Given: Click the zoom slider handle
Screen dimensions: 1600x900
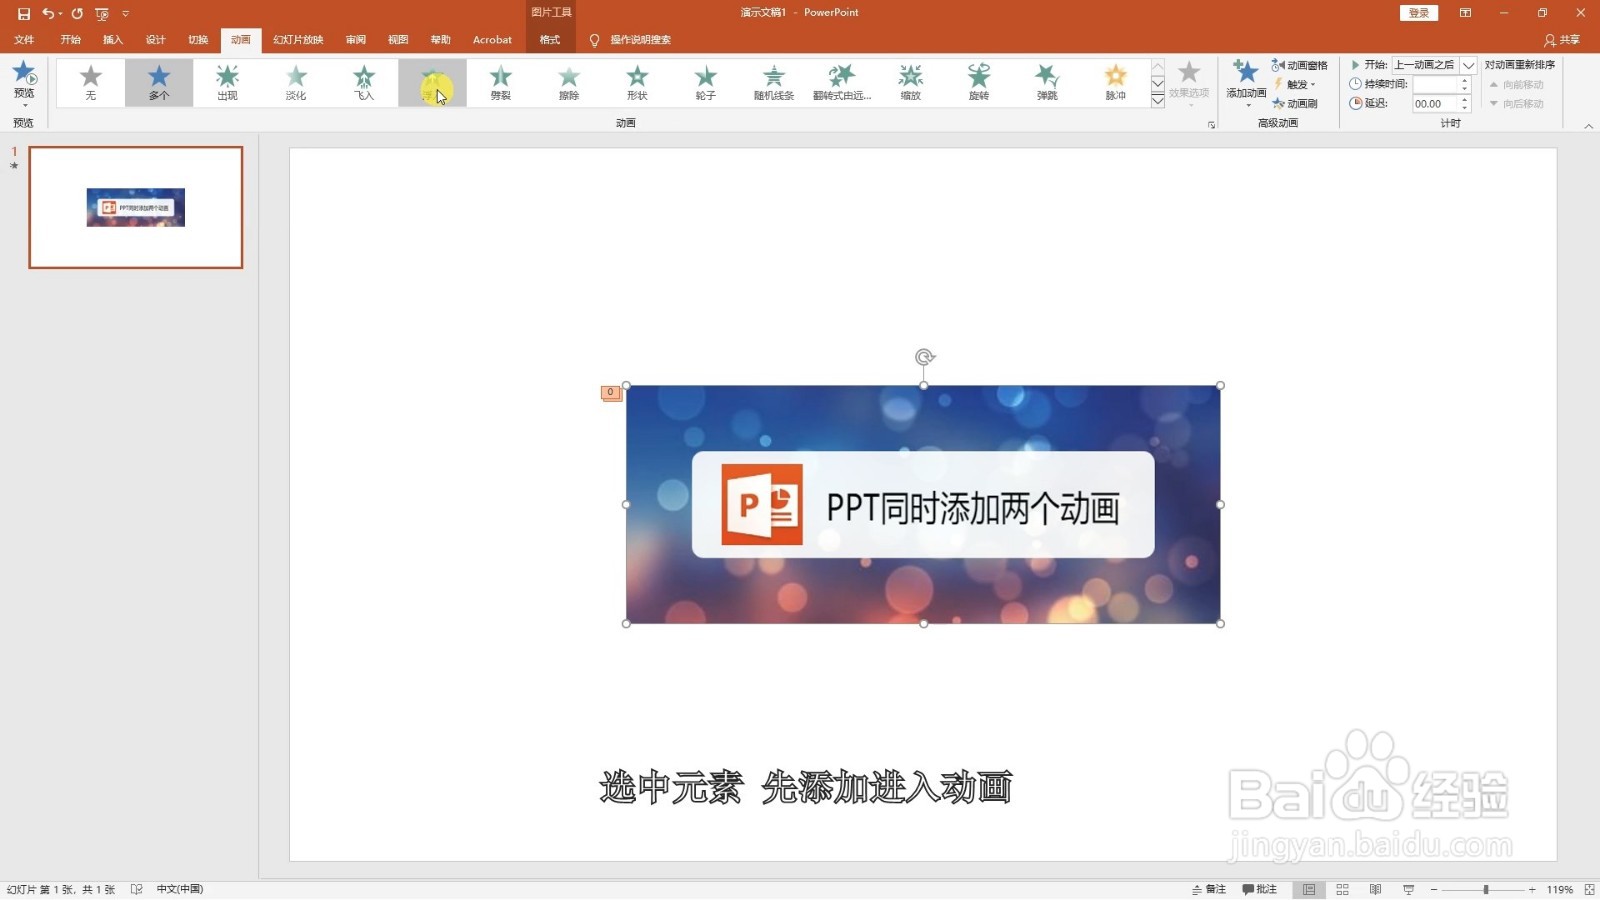Looking at the screenshot, I should pyautogui.click(x=1486, y=889).
